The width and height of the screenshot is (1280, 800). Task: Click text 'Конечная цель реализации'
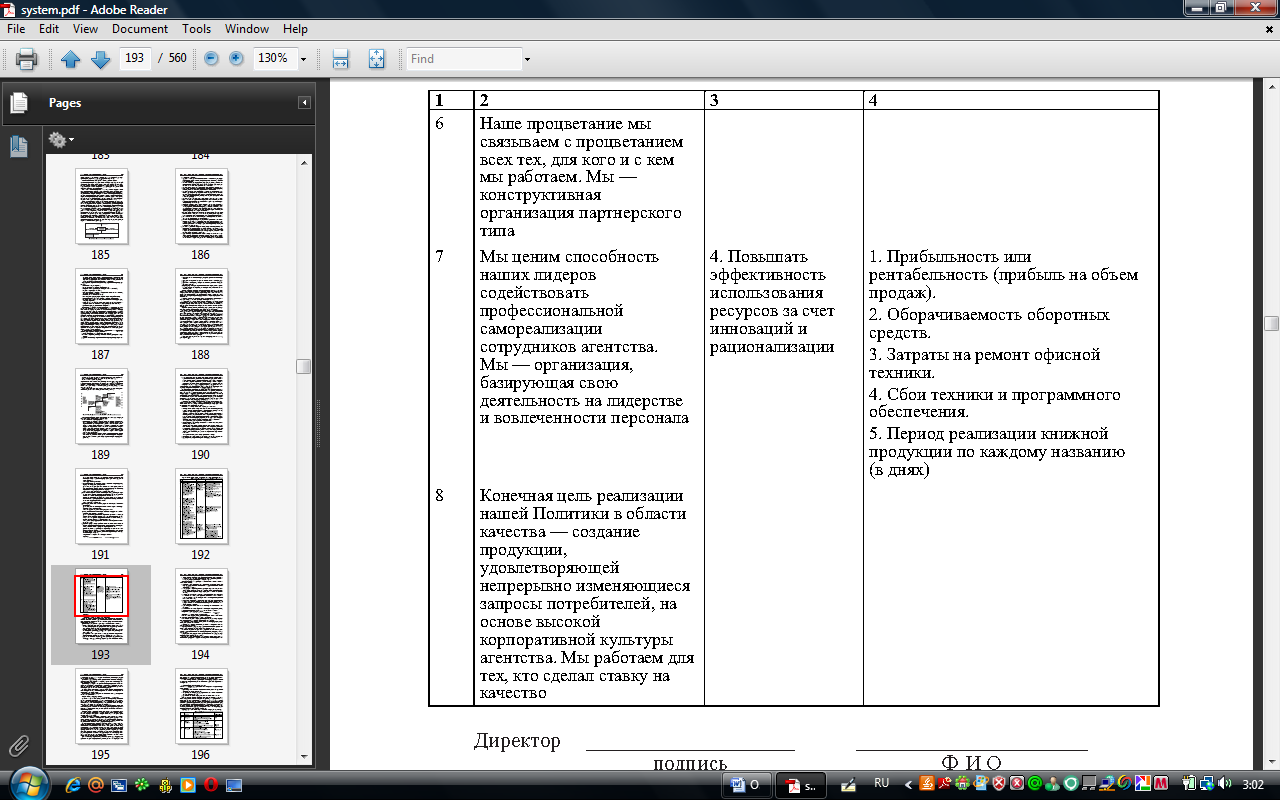pyautogui.click(x=581, y=495)
